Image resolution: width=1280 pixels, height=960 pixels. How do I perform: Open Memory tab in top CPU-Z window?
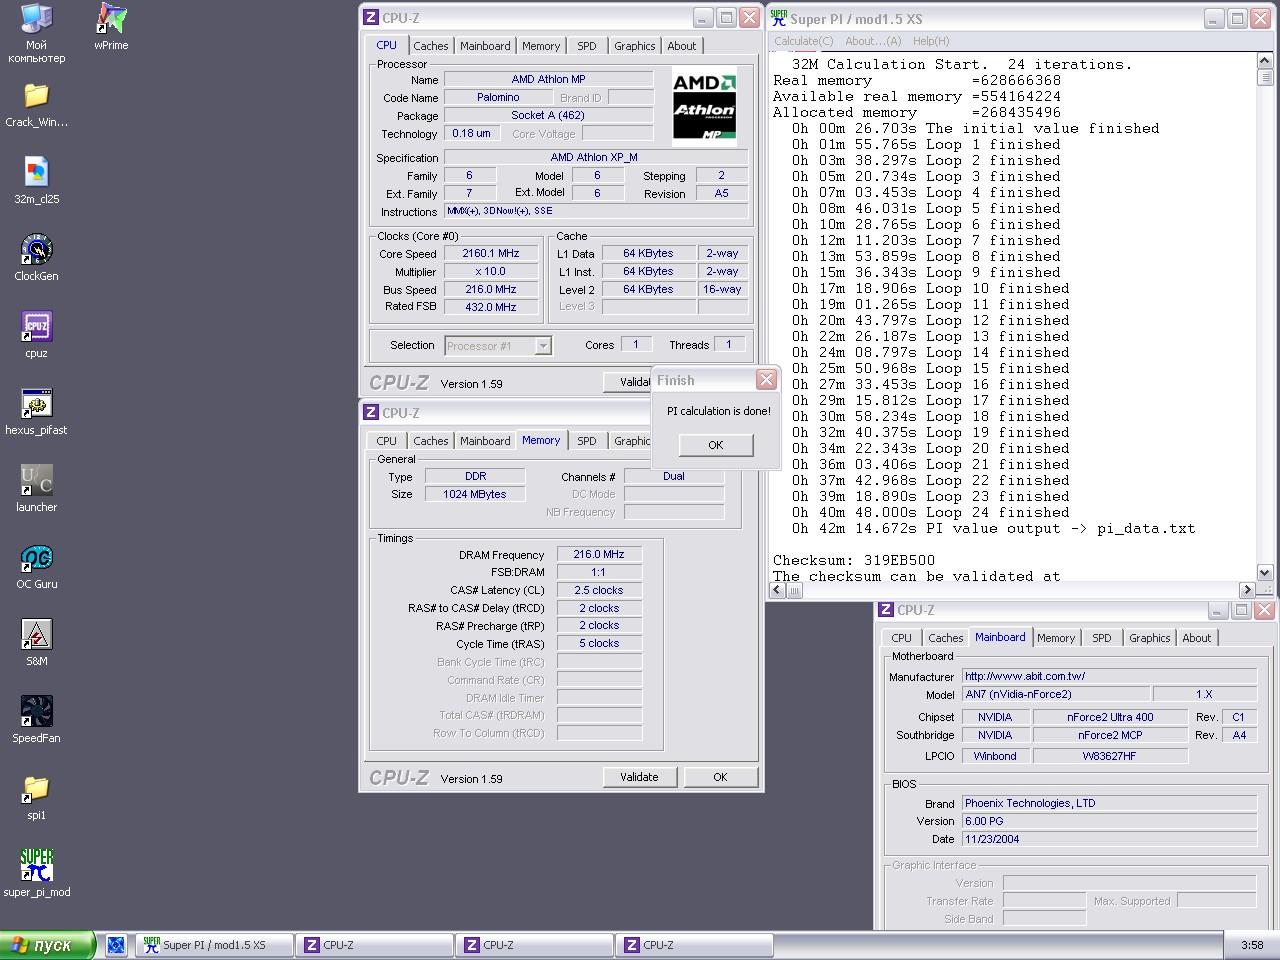pyautogui.click(x=541, y=46)
